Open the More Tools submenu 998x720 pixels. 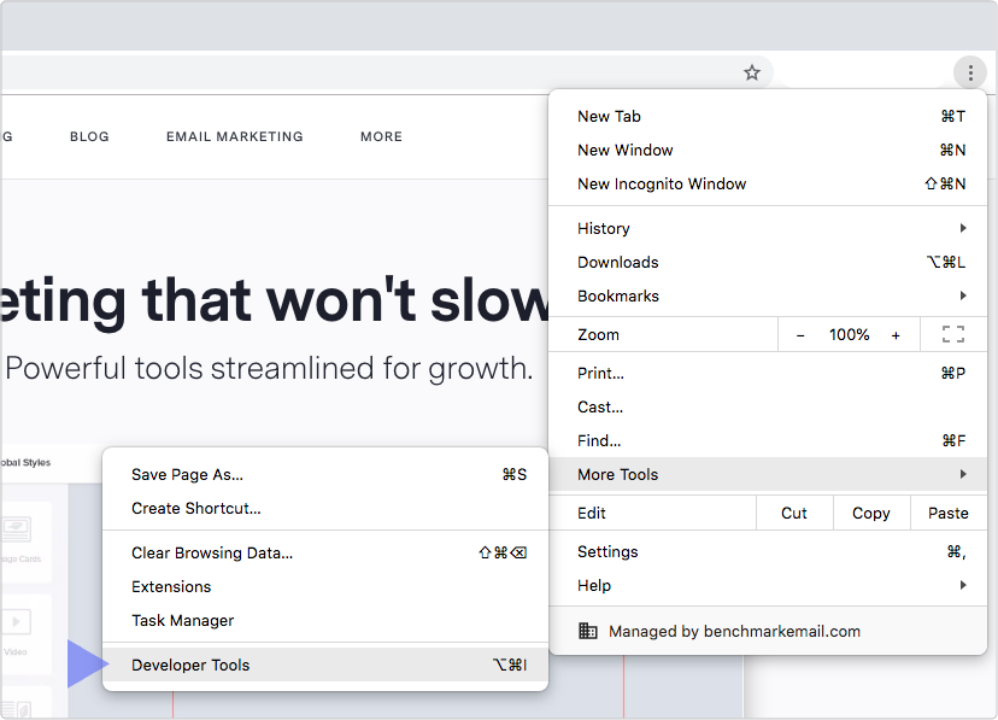point(768,474)
